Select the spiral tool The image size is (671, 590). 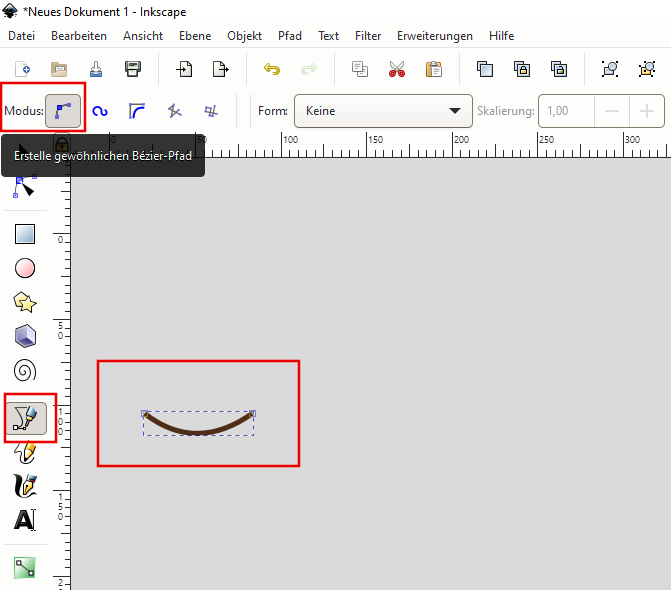pos(25,371)
